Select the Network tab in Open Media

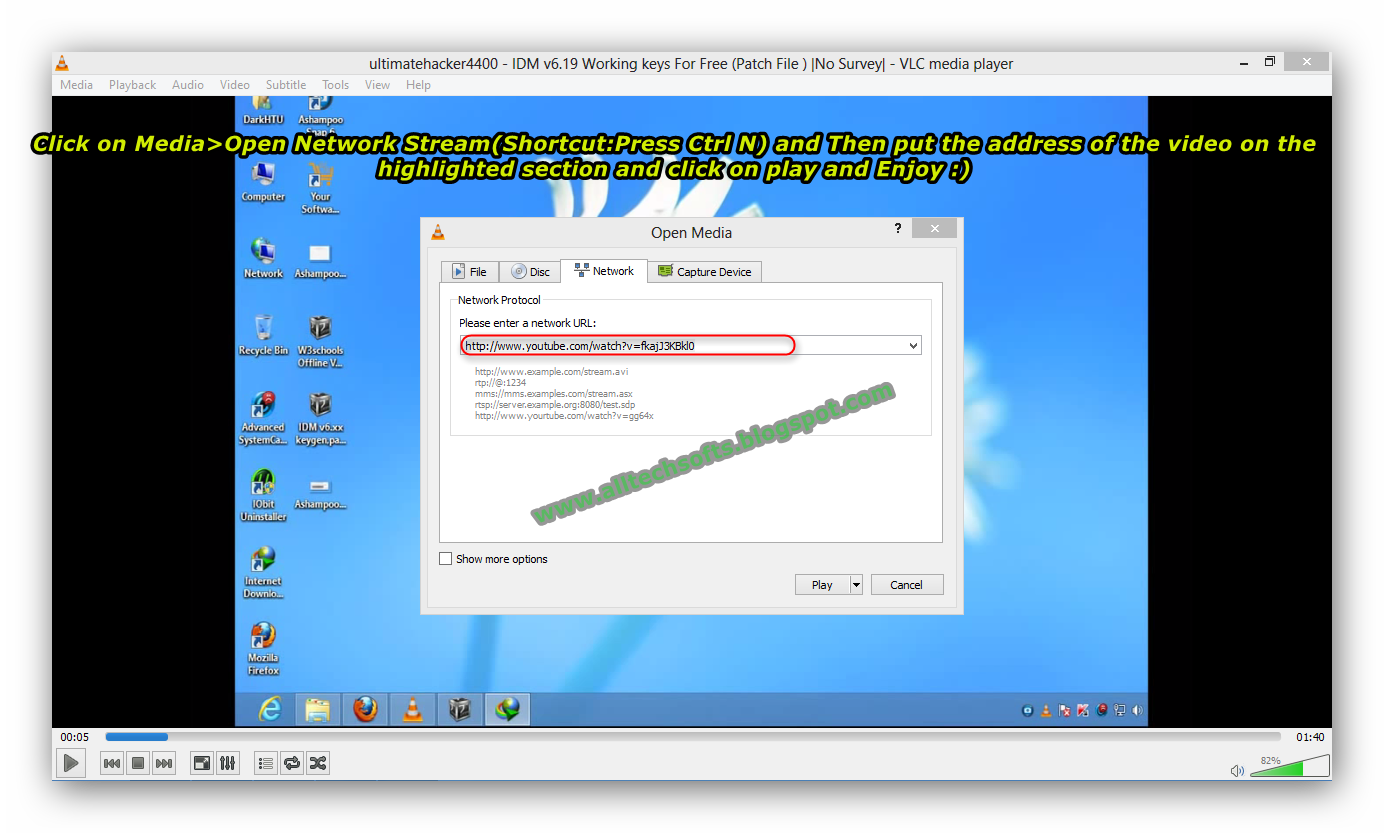click(x=604, y=271)
